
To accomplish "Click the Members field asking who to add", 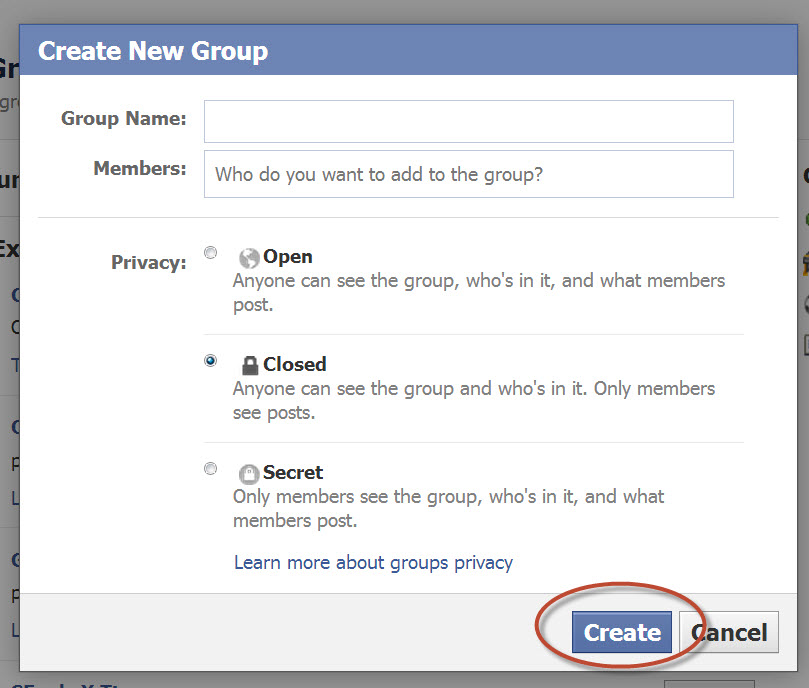I will point(468,173).
